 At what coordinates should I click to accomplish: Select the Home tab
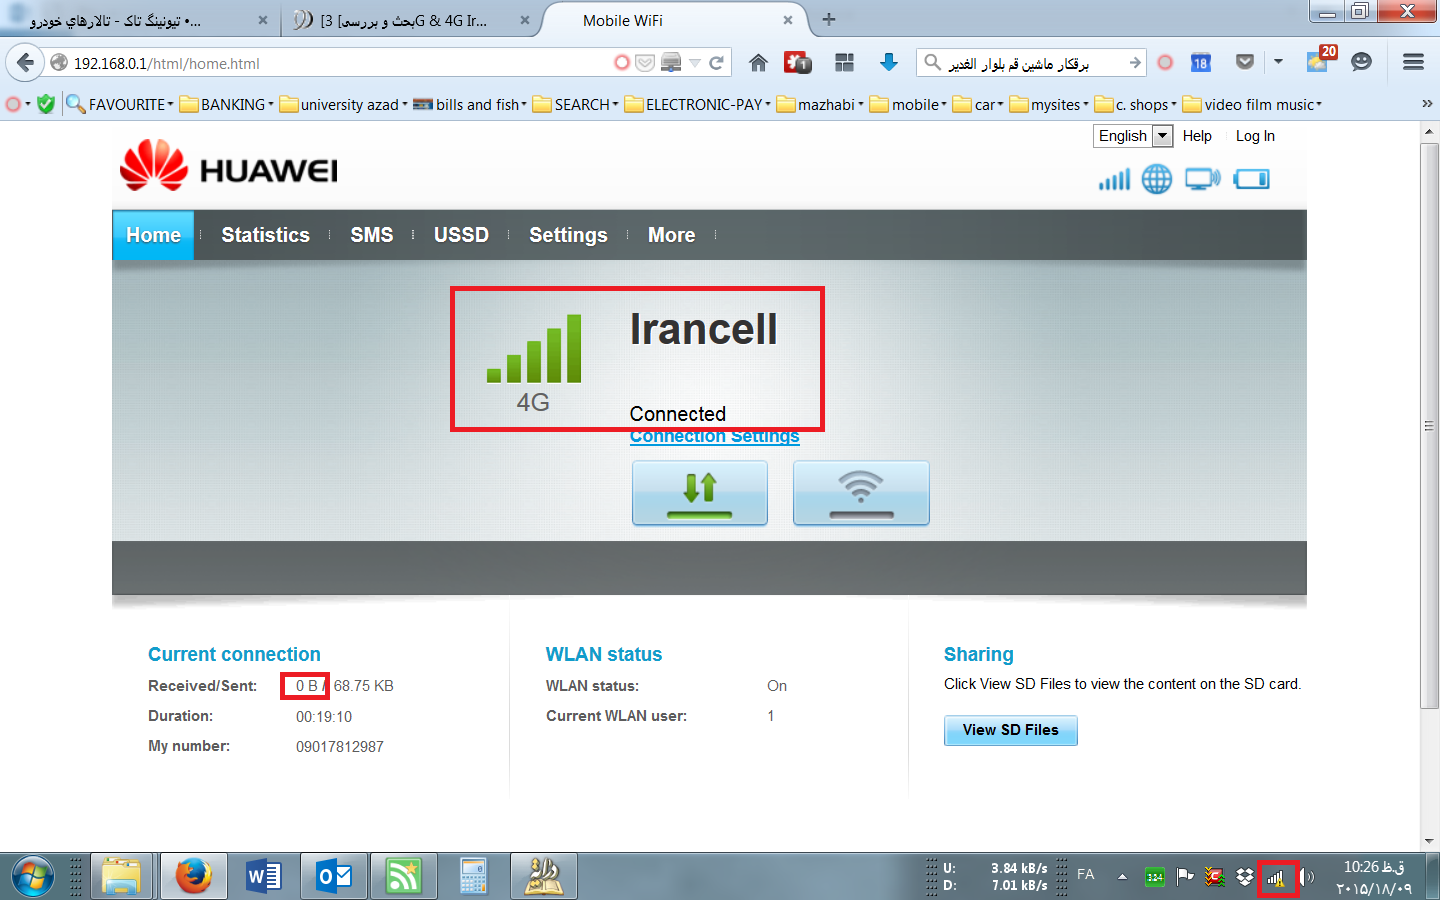pyautogui.click(x=153, y=235)
